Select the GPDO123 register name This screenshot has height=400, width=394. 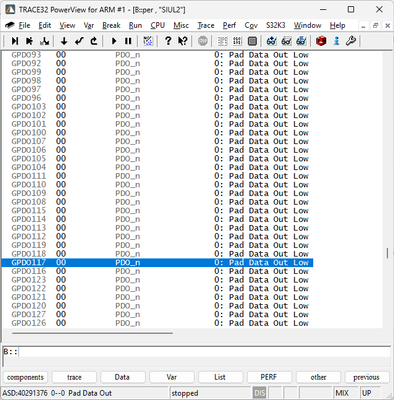pos(29,280)
